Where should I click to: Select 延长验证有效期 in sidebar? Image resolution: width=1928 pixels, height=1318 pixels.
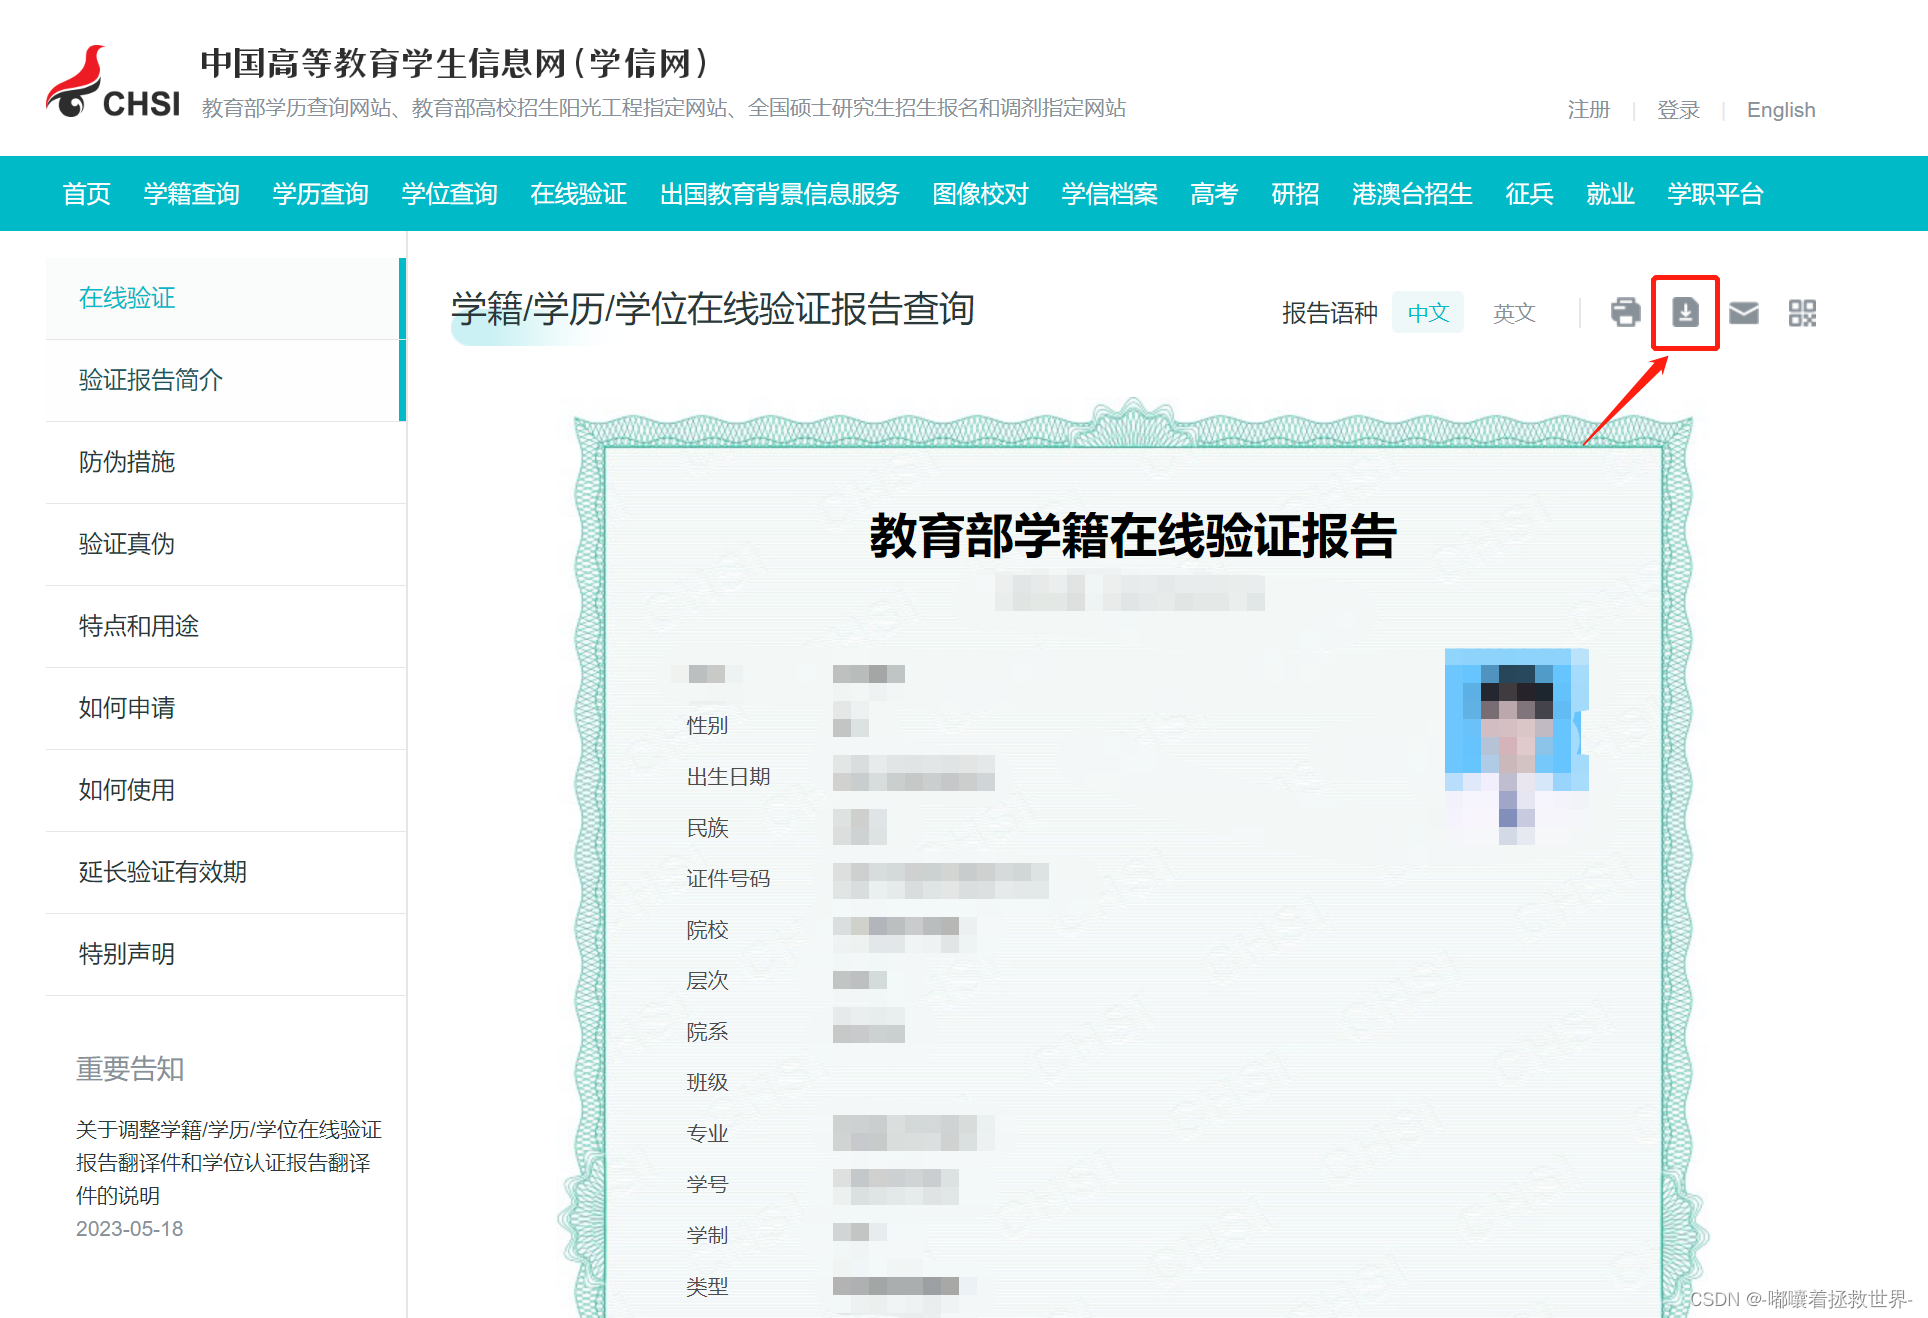tap(162, 872)
